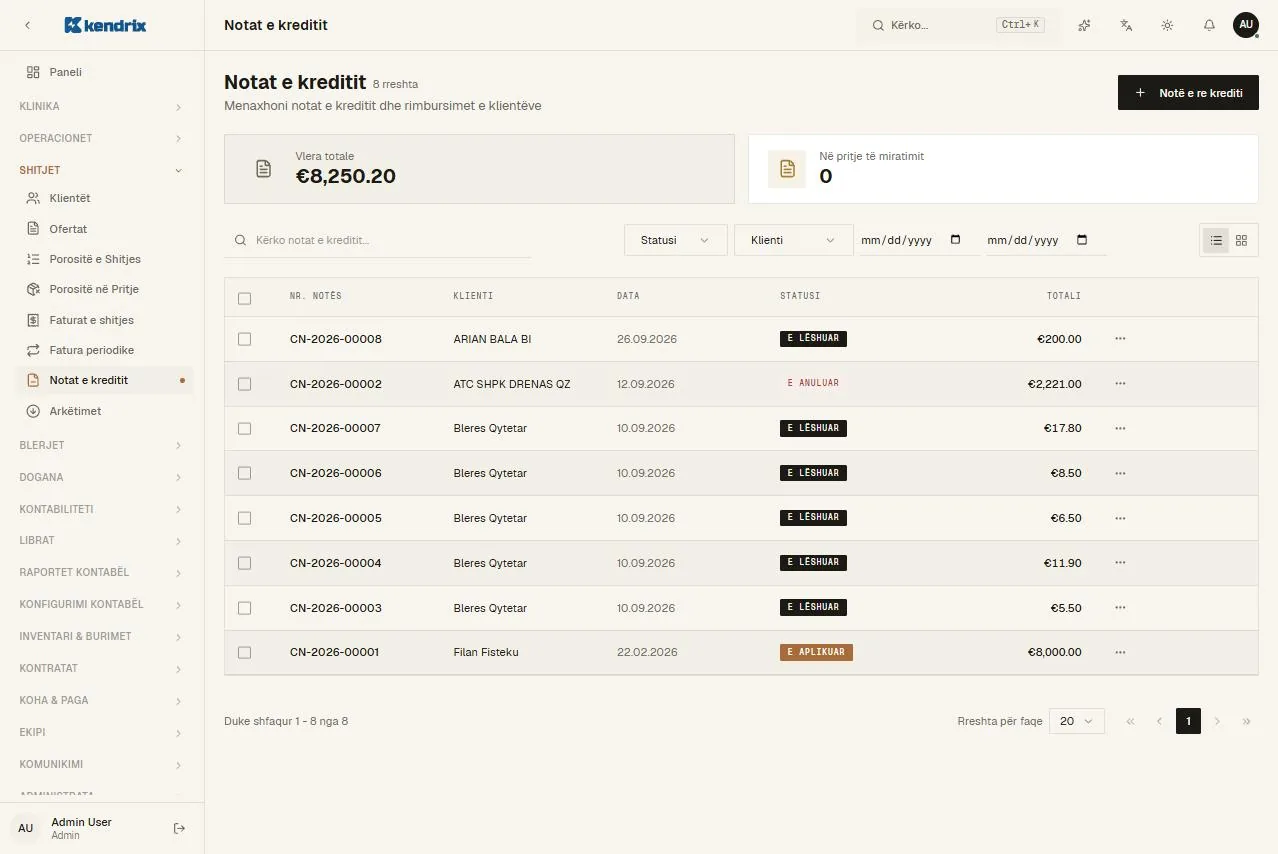Select the CN-2026-00007 row checkbox
Viewport: 1278px width, 854px height.
[244, 428]
